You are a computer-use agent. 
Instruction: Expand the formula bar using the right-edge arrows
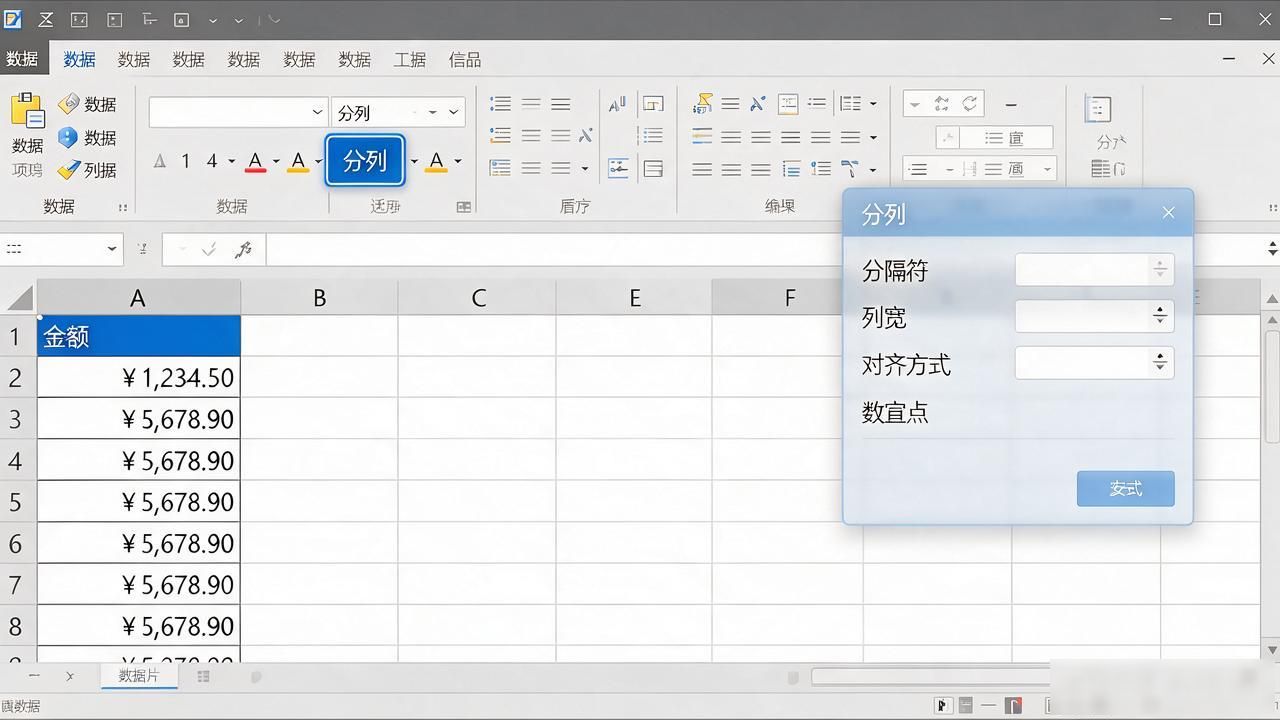click(1272, 249)
